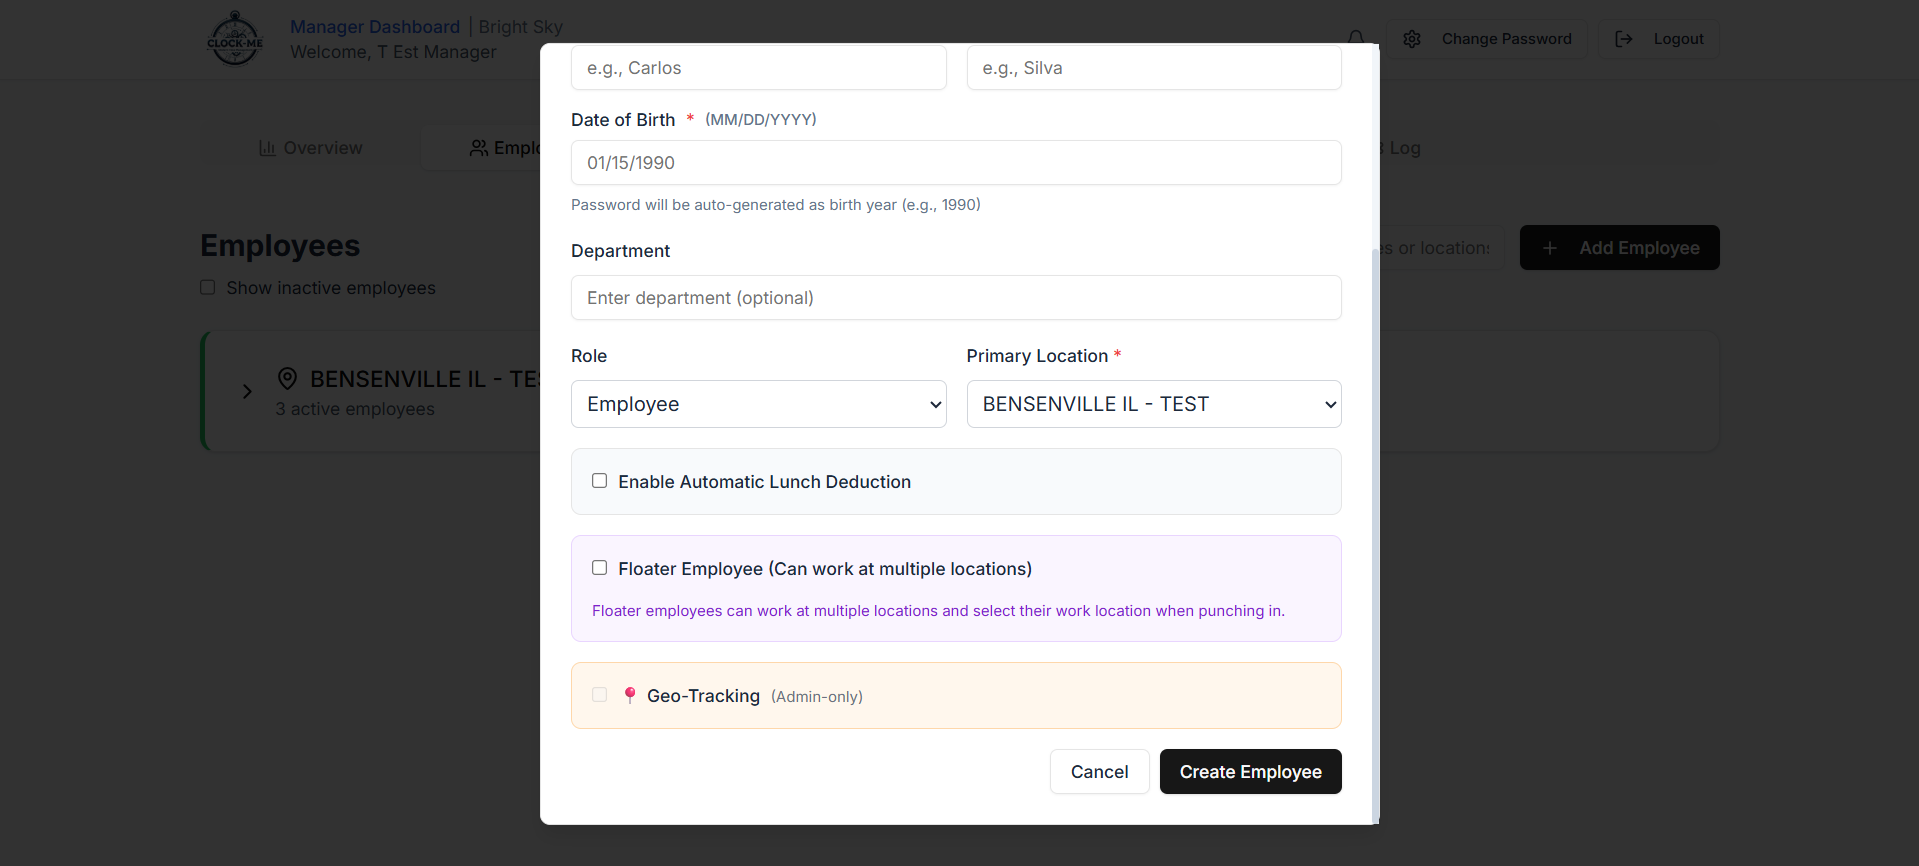Click the Department optional input field
This screenshot has width=1919, height=866.
coord(956,298)
